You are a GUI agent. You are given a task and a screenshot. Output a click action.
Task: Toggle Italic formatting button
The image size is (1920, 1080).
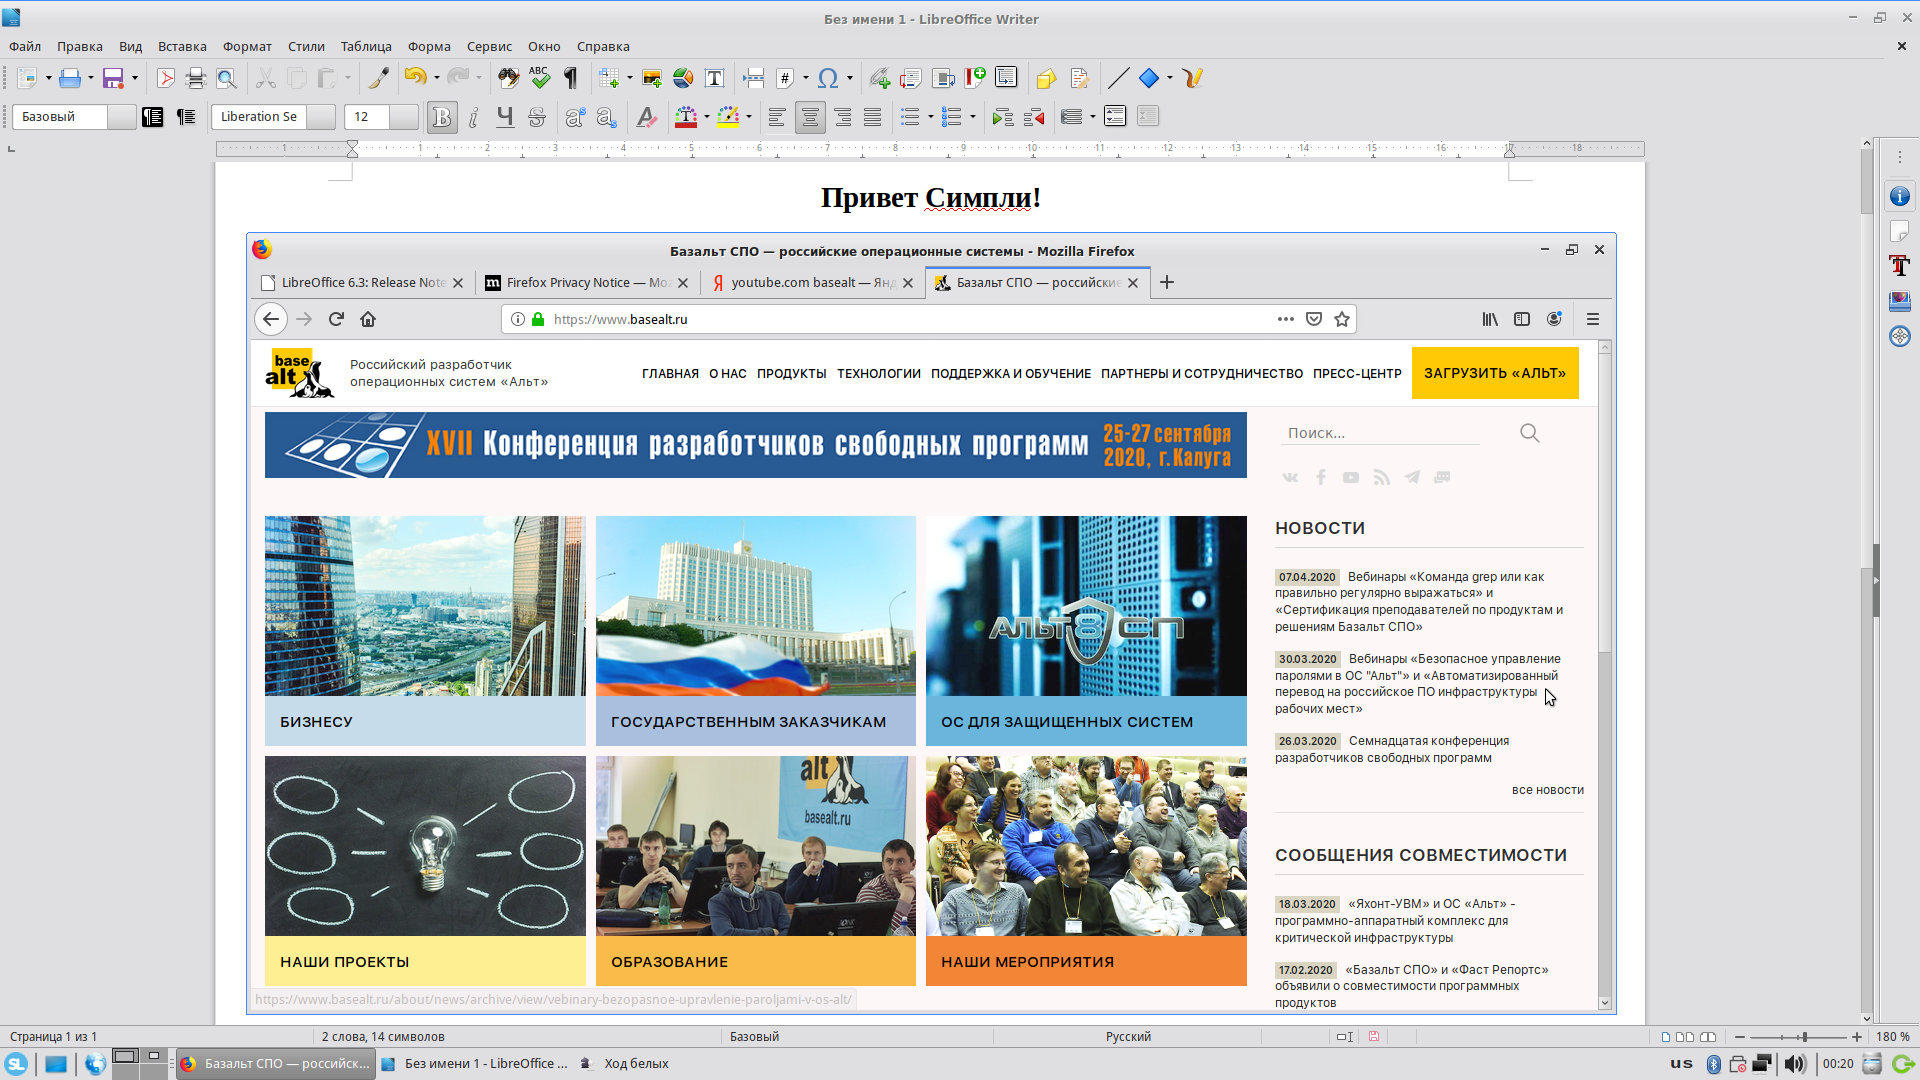point(473,117)
